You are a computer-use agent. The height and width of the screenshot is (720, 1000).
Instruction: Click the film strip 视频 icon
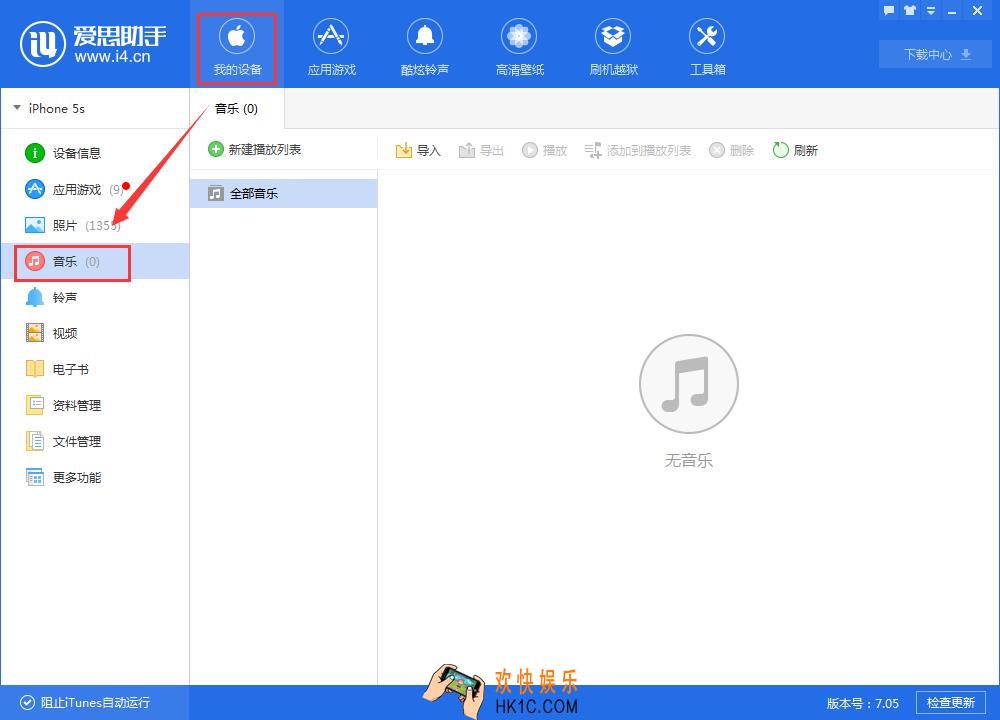point(34,333)
